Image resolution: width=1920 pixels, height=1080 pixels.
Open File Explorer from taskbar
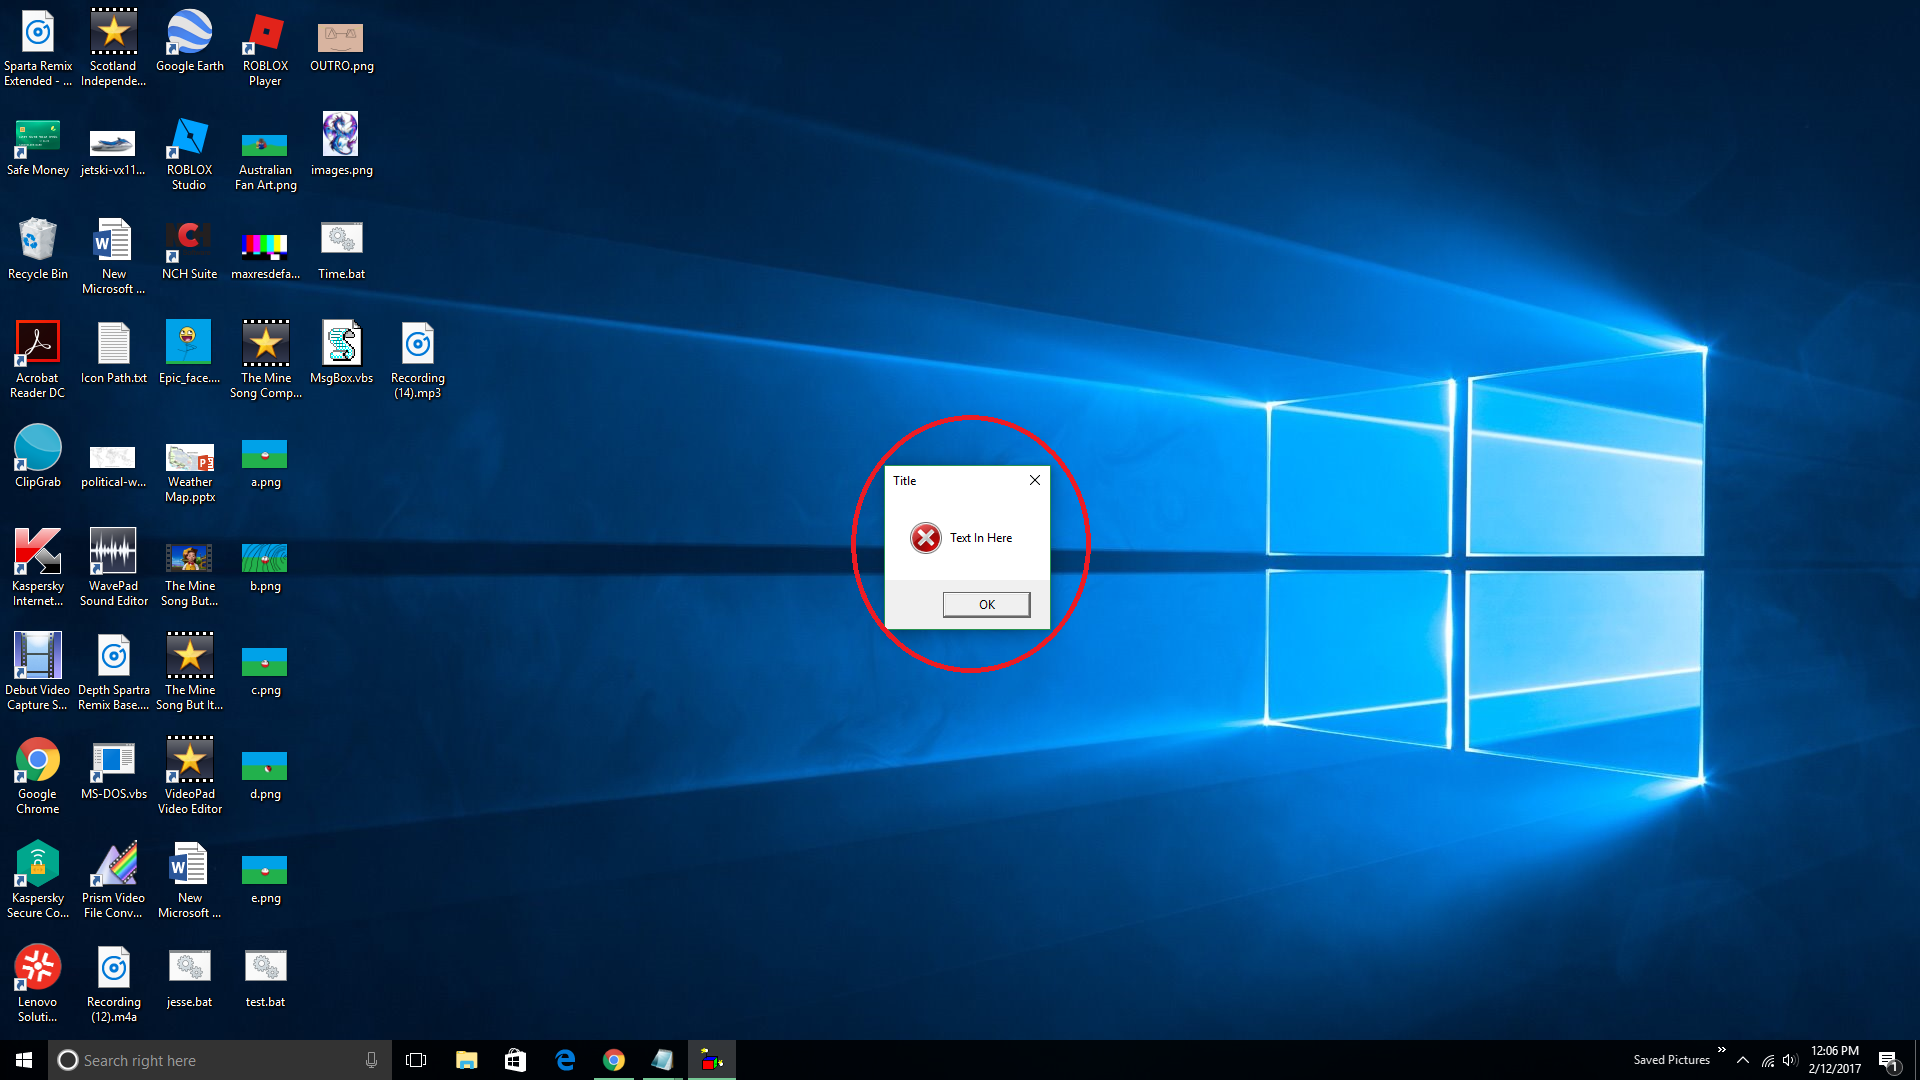pos(466,1060)
